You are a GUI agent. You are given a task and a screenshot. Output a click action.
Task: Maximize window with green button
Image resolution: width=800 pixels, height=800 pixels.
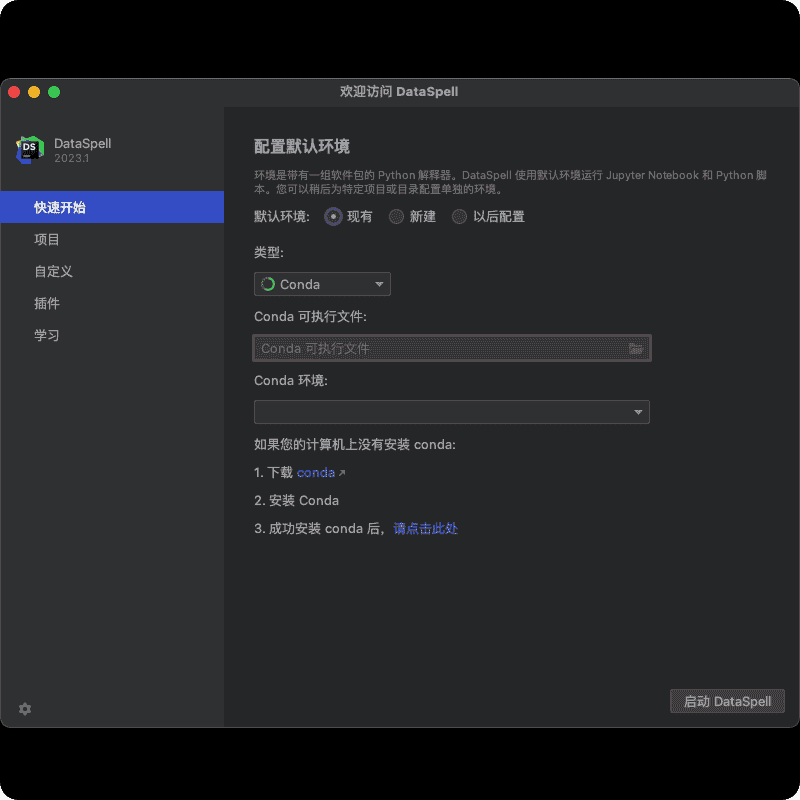point(54,92)
